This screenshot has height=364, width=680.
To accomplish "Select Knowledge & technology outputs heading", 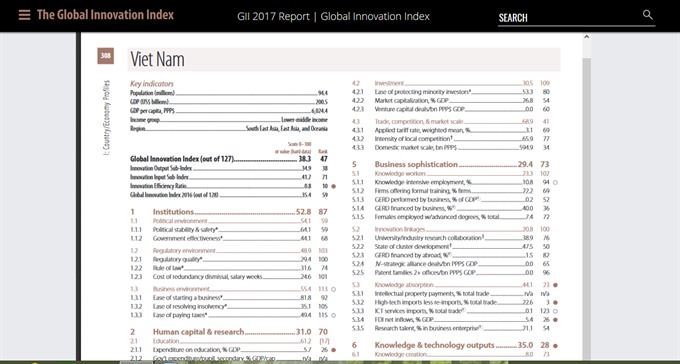I will point(434,345).
